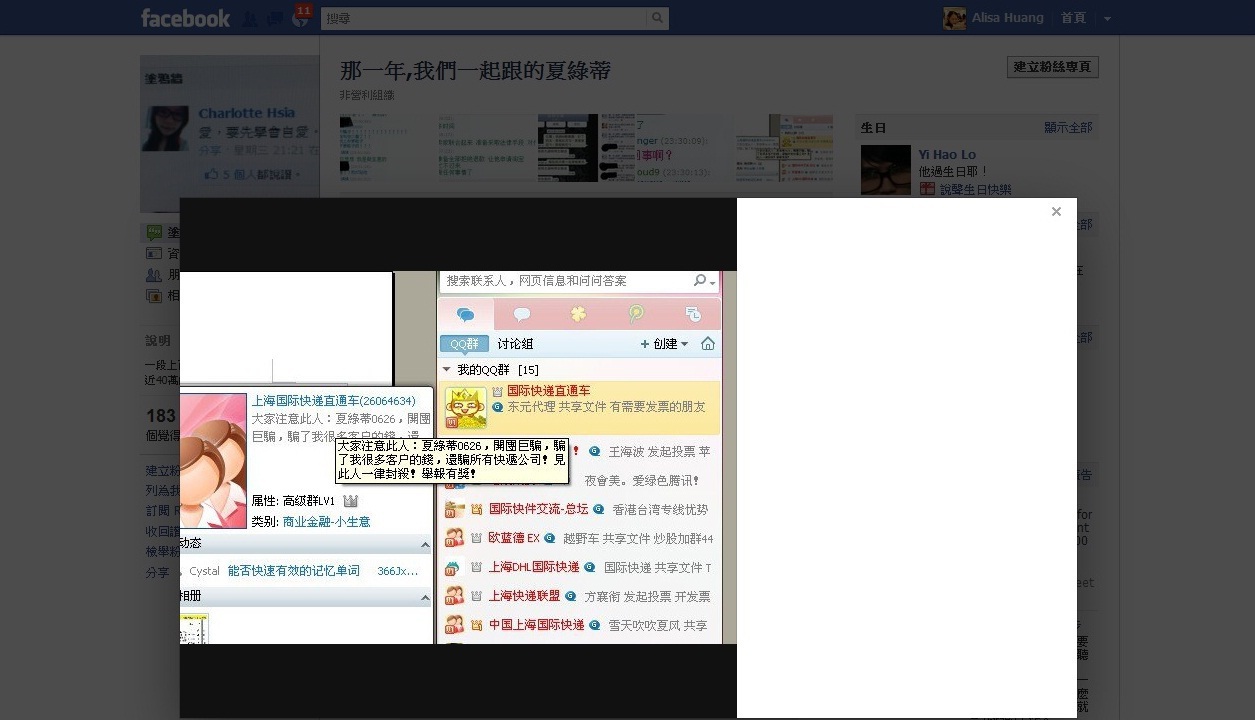The height and width of the screenshot is (720, 1255).
Task: Close the photo viewer with the X
Action: pos(1056,211)
